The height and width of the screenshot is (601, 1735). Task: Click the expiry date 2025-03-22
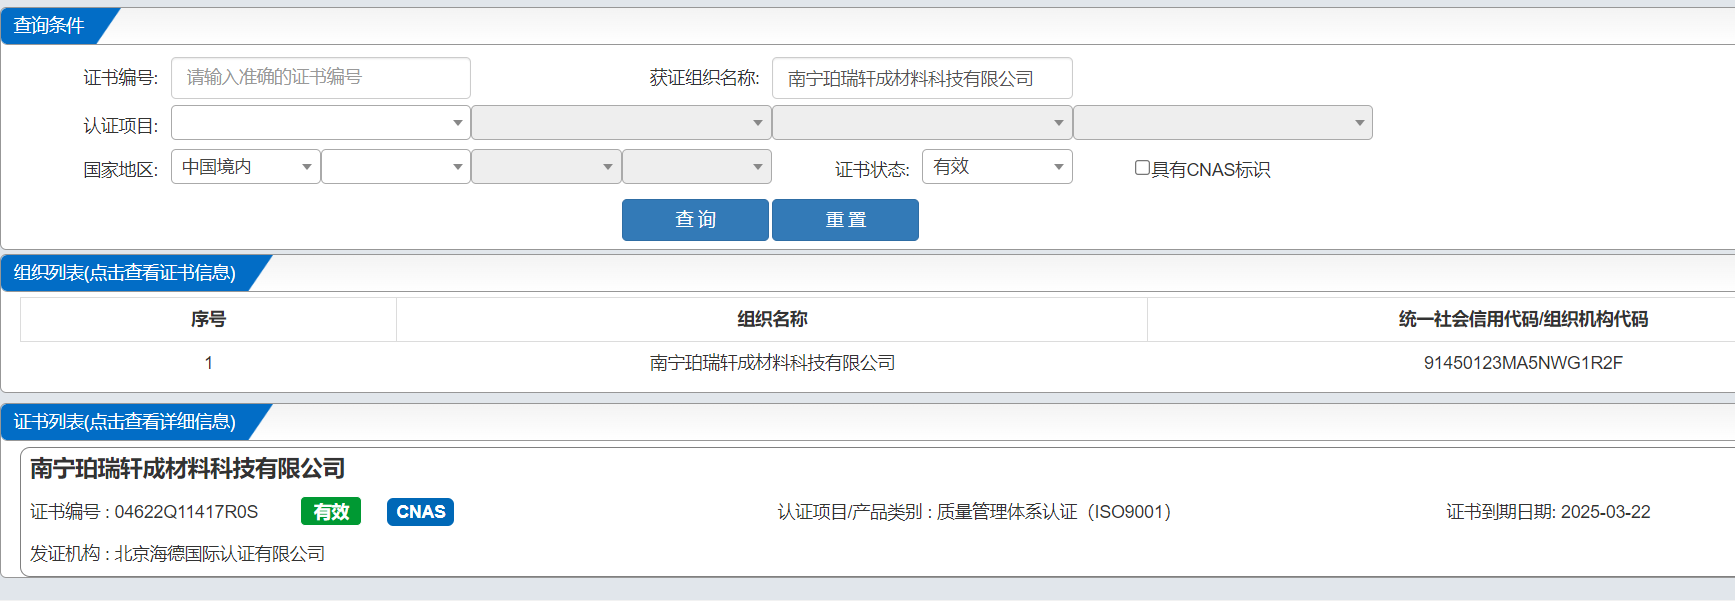(1605, 512)
